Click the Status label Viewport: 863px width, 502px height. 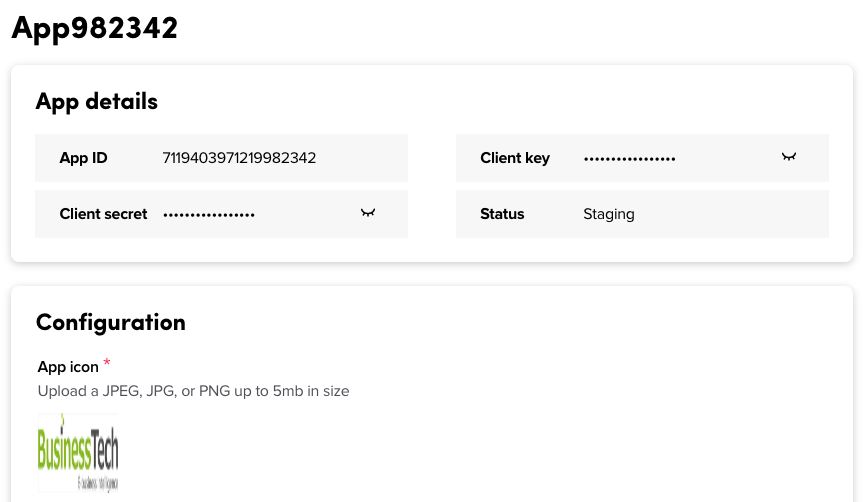(x=502, y=214)
